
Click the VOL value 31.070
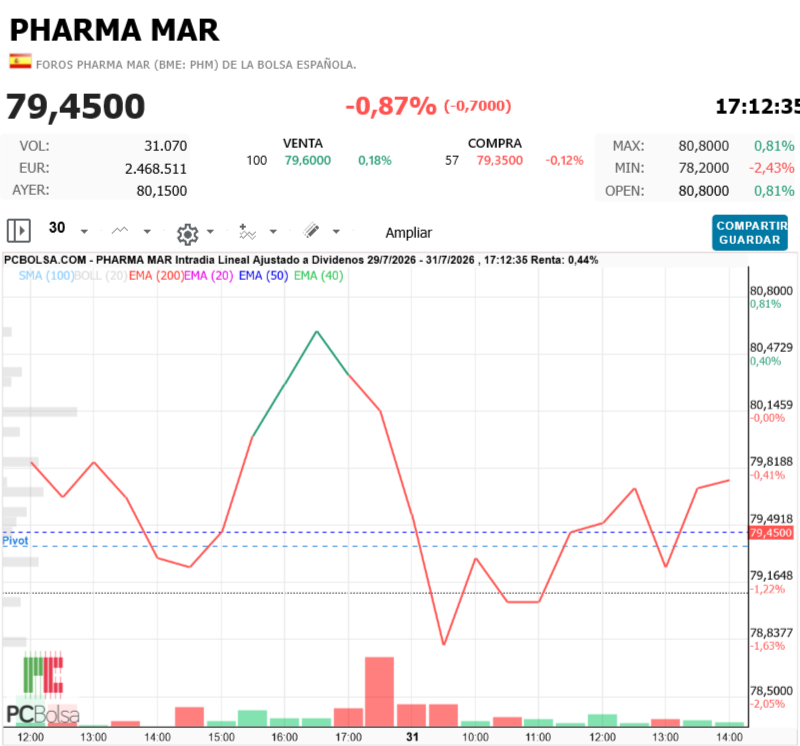coord(166,146)
